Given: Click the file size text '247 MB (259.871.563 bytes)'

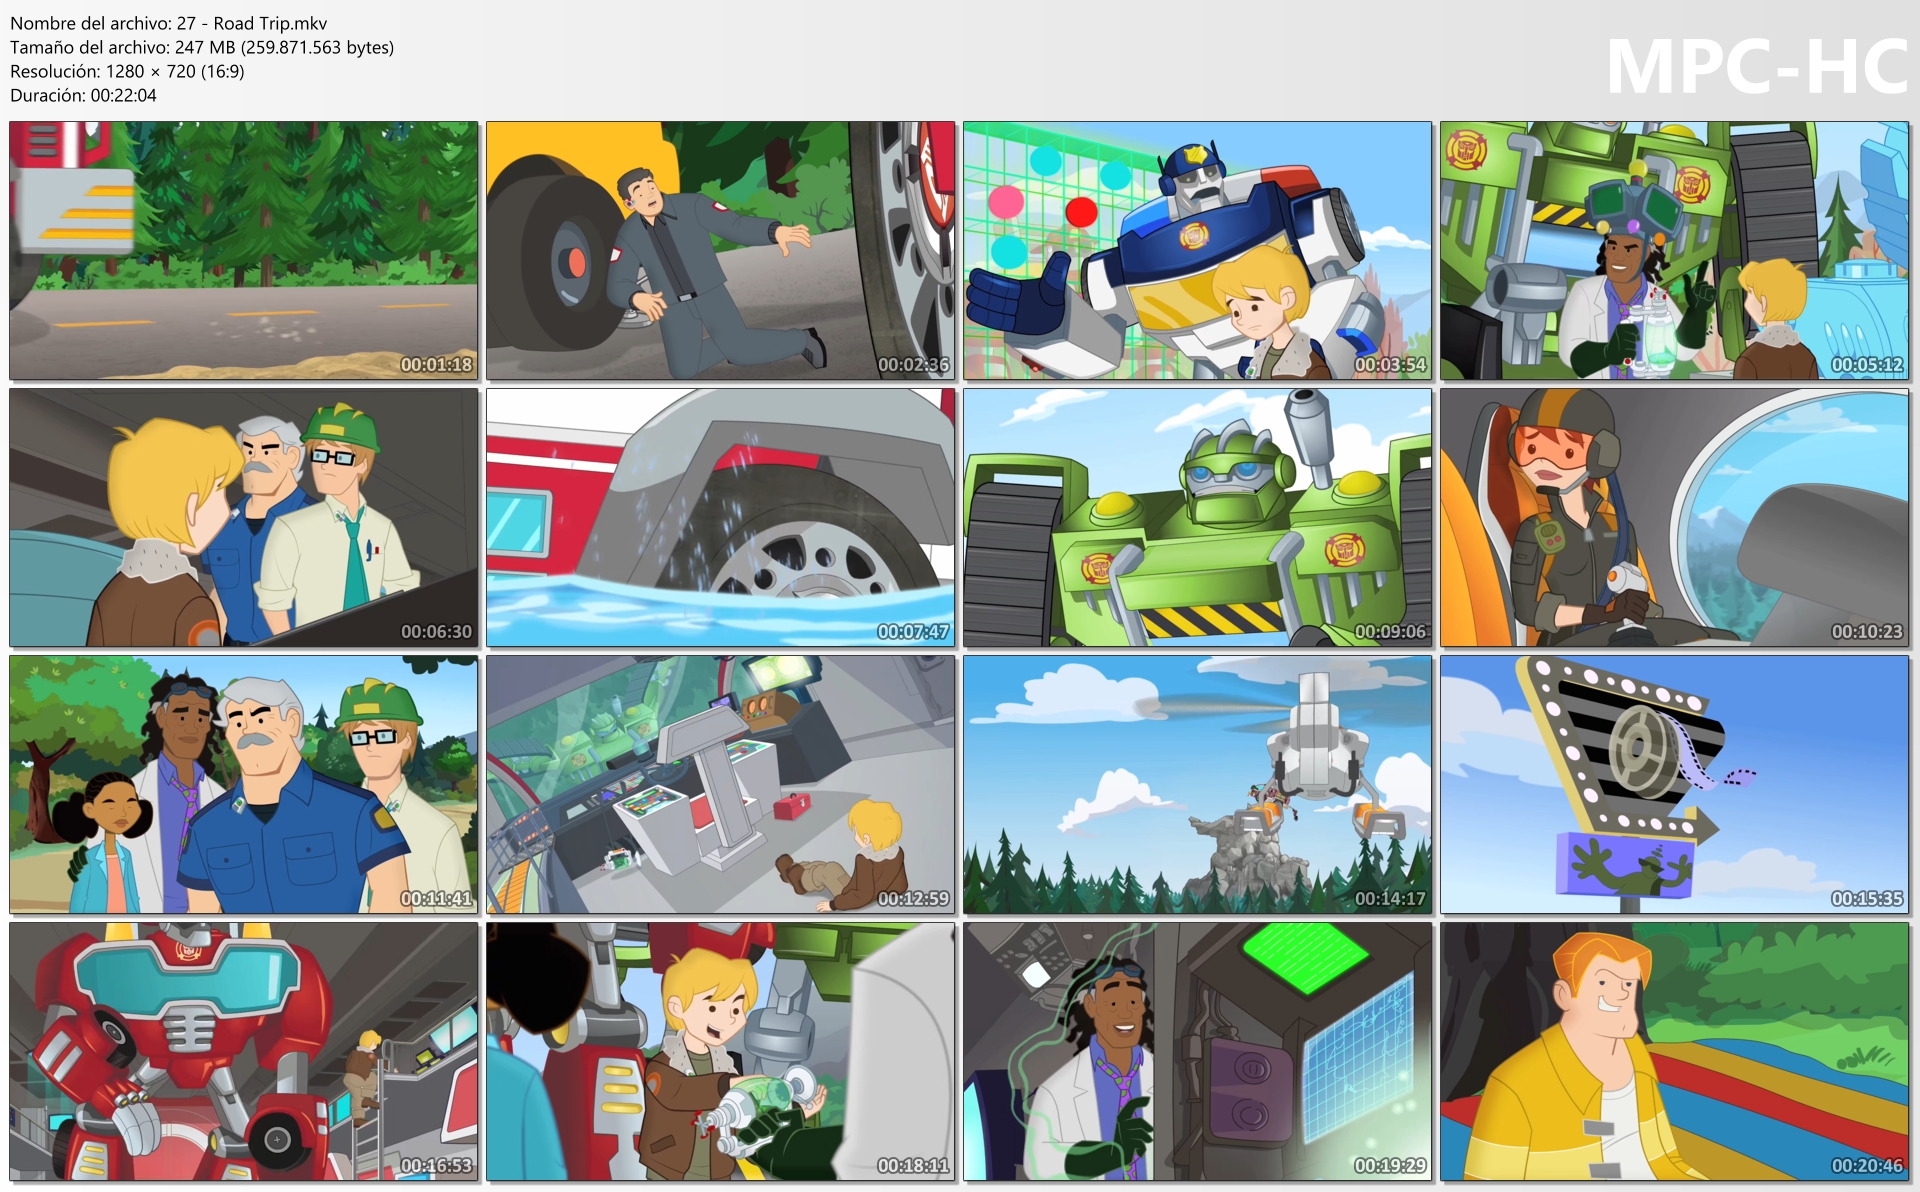Looking at the screenshot, I should point(284,47).
